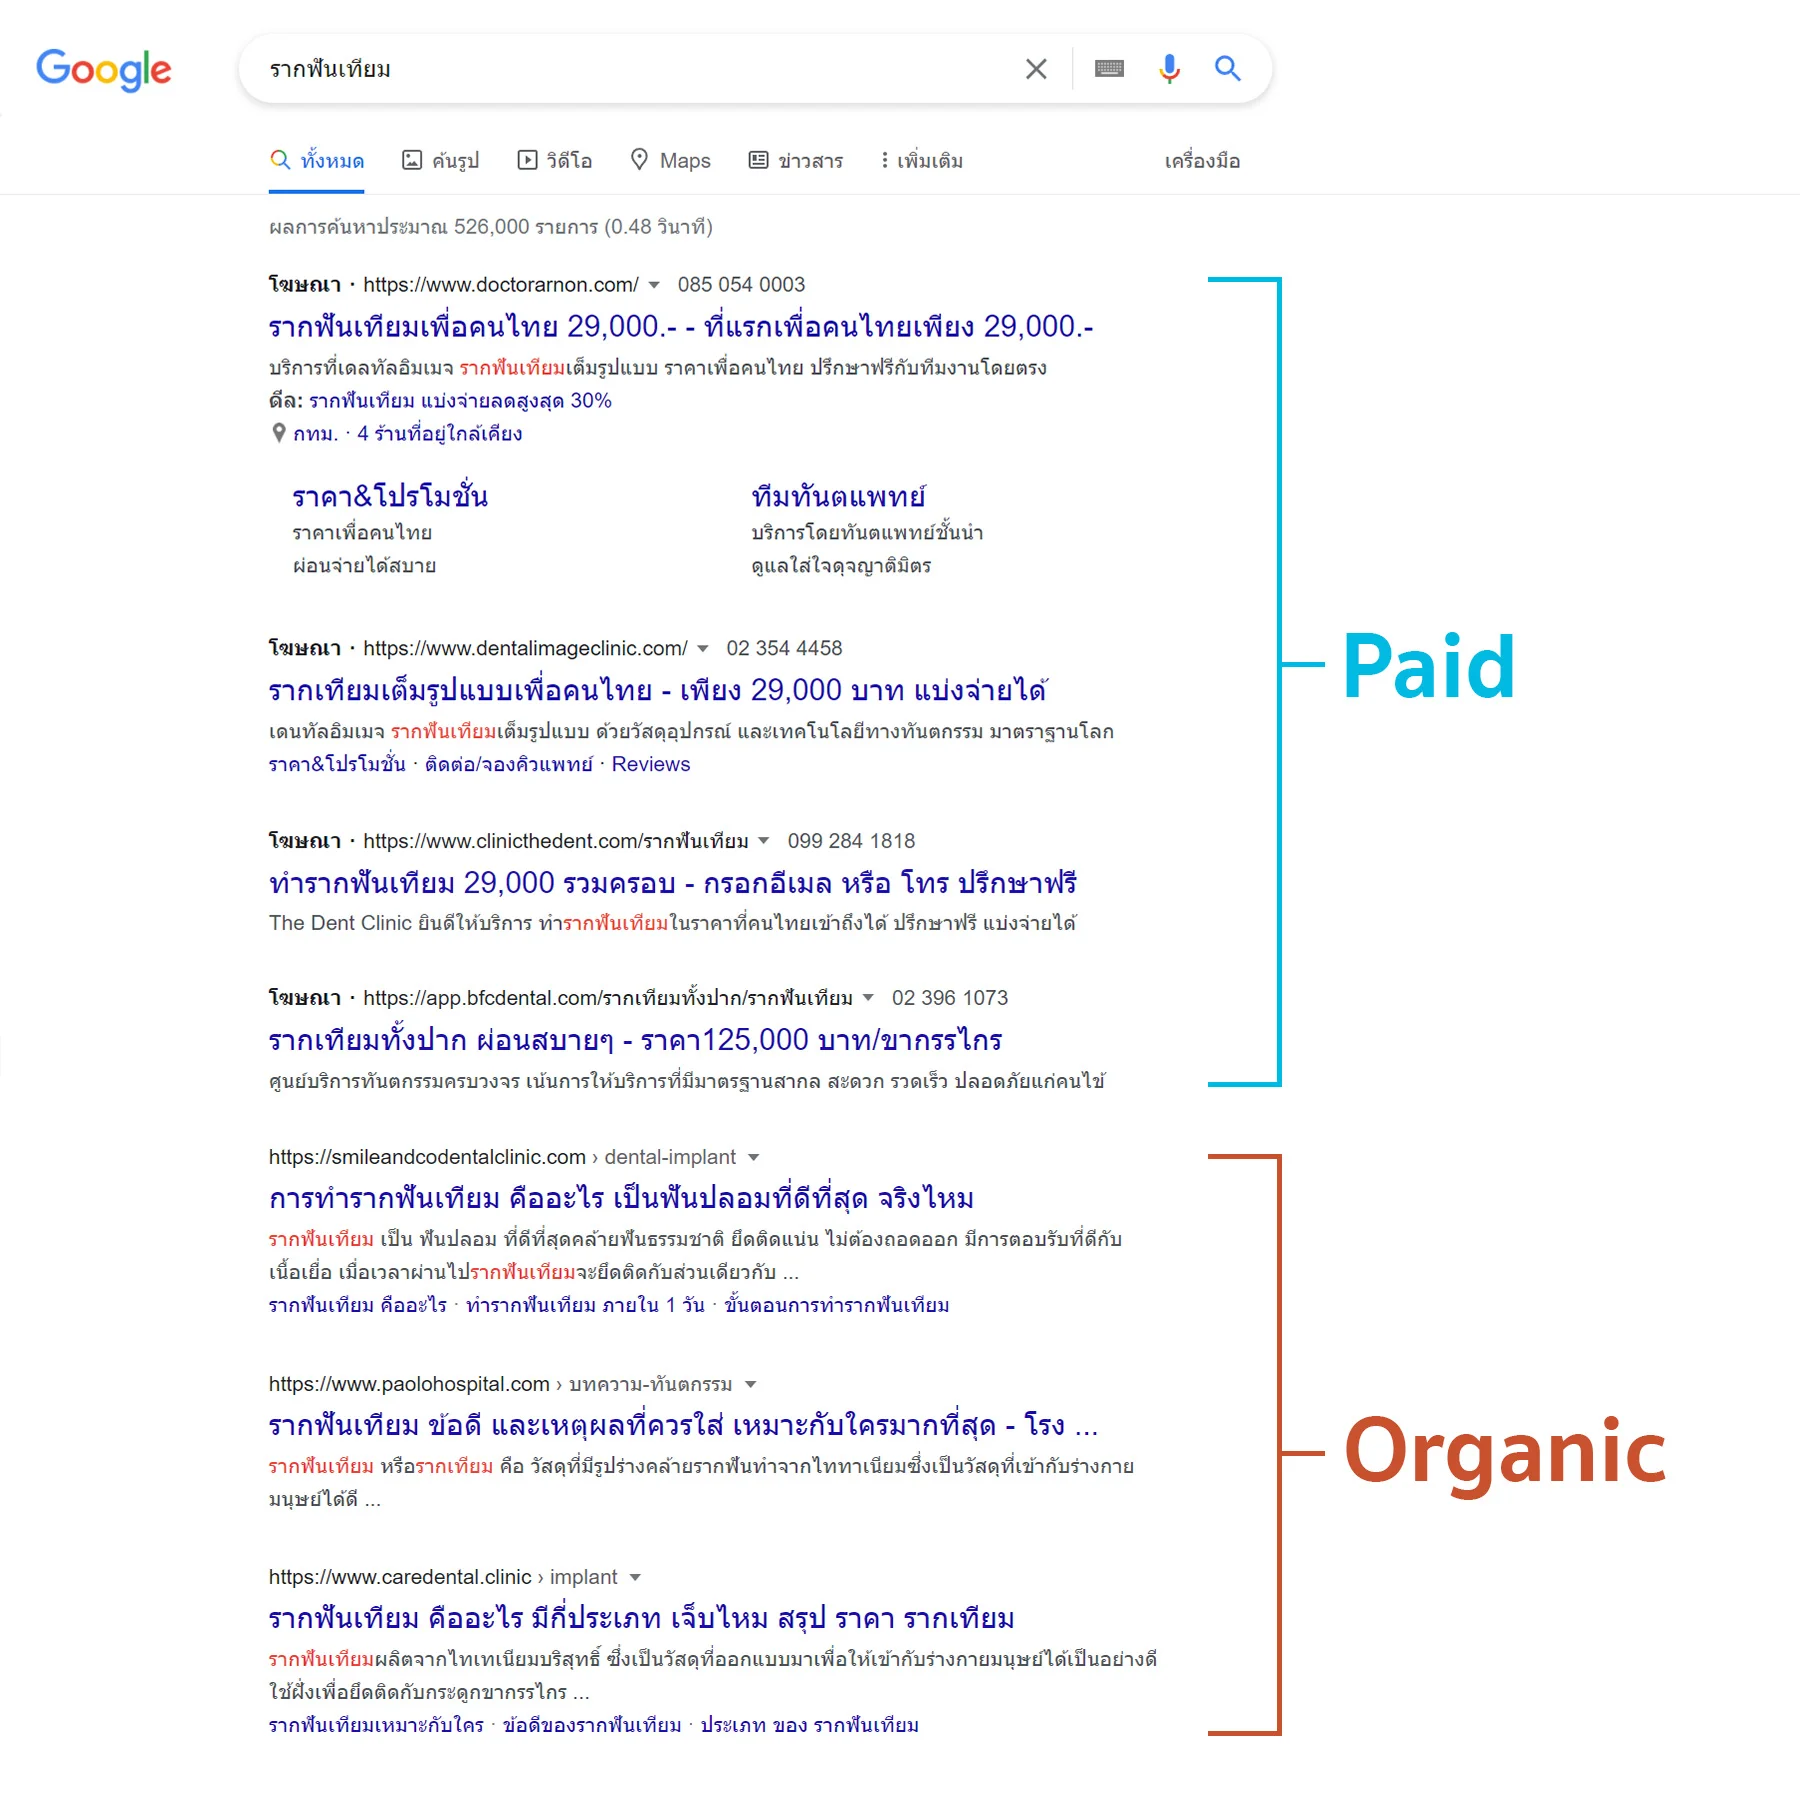This screenshot has height=1800, width=1800.
Task: Start voice search with microphone icon
Action: point(1169,69)
